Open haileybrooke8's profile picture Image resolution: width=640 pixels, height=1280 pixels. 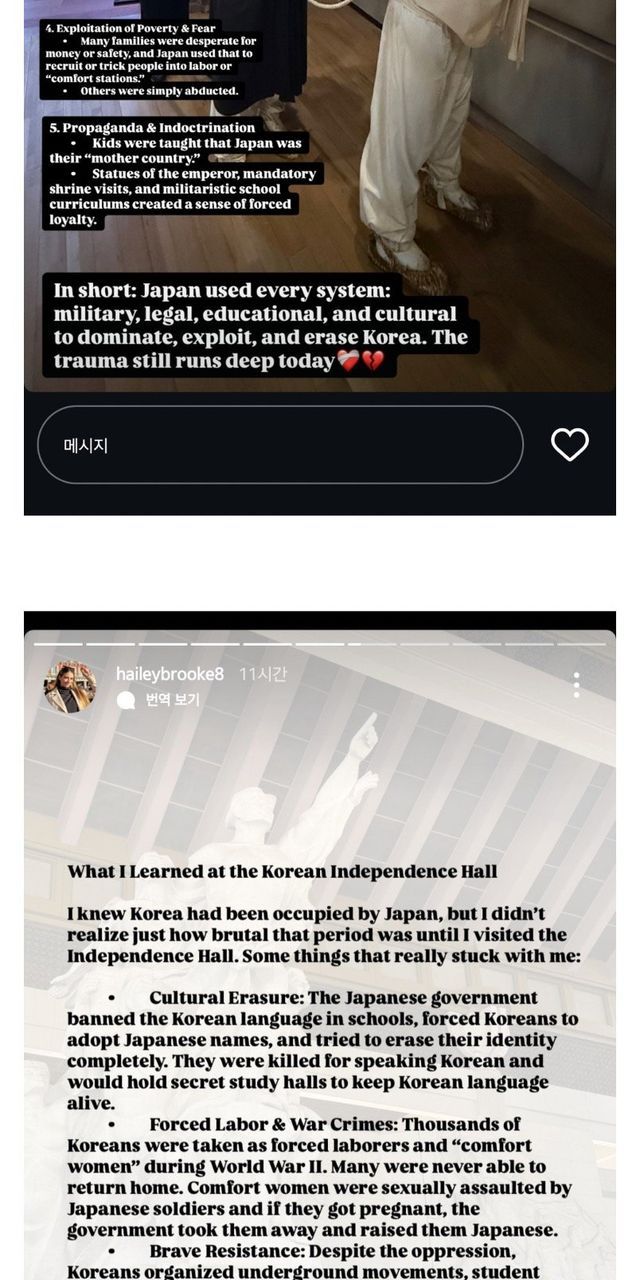70,687
